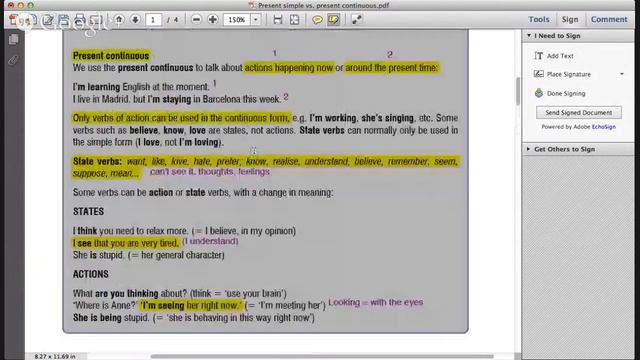Viewport: 640px width, 360px height.
Task: Click the email file toolbar icon
Action: [96, 19]
